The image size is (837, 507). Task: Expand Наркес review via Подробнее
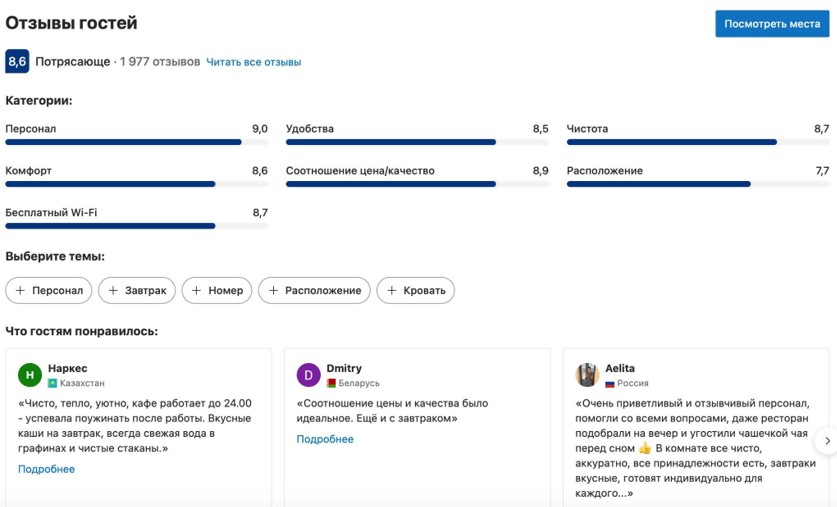click(x=46, y=469)
